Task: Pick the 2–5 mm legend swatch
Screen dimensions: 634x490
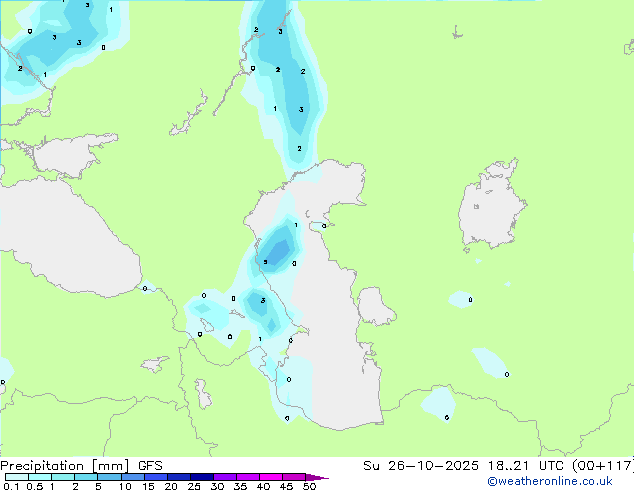Action: (x=86, y=477)
